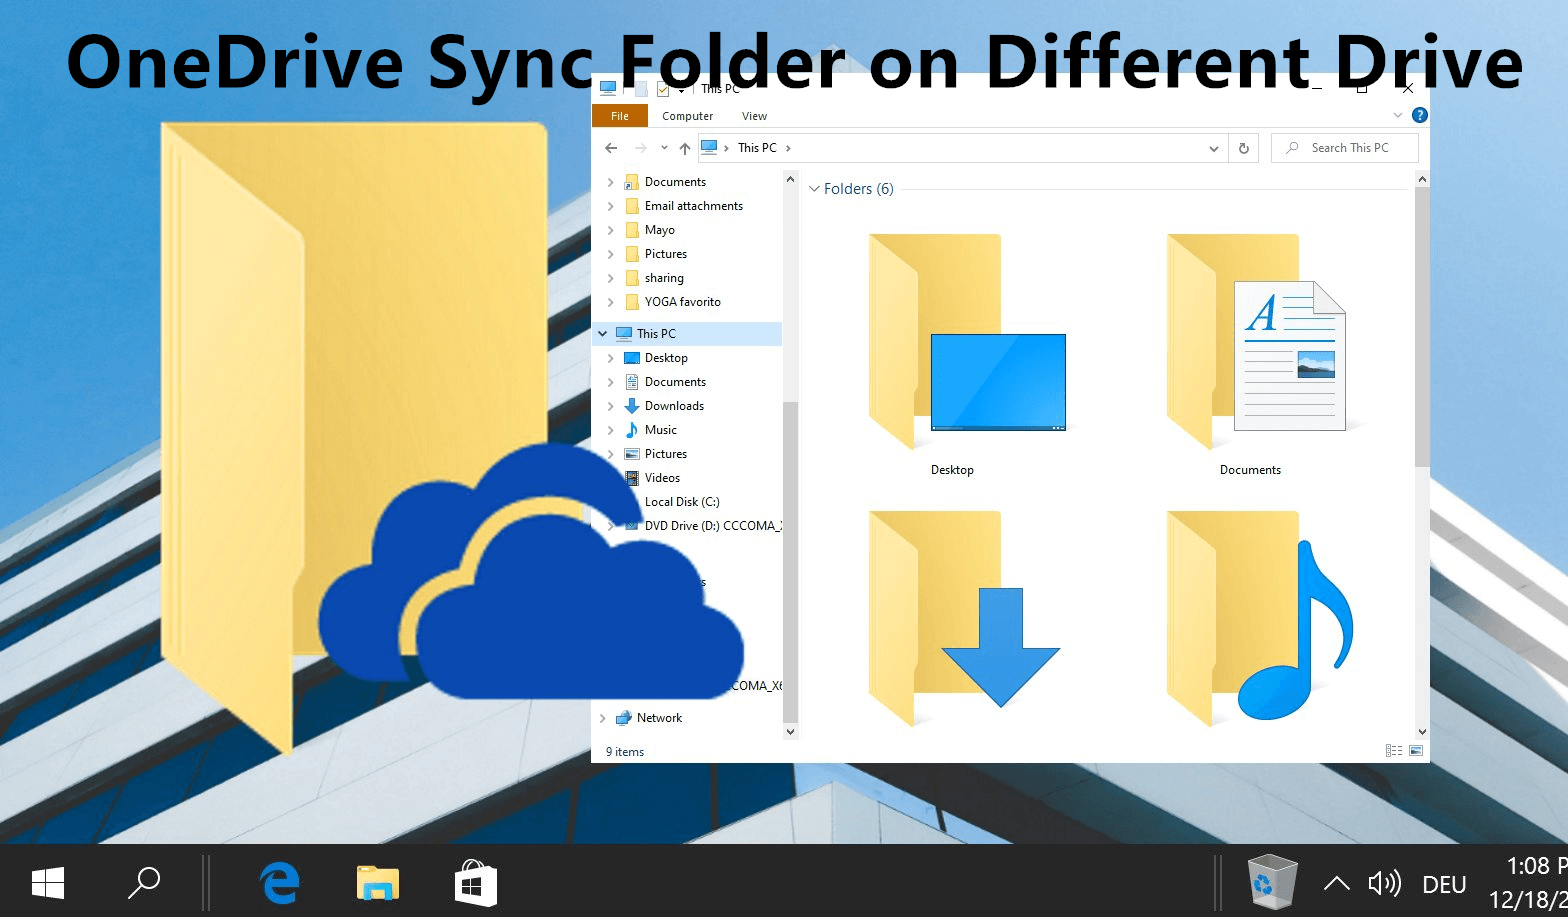The width and height of the screenshot is (1568, 917).
Task: Open the File Explorer help icon
Action: coord(1419,116)
